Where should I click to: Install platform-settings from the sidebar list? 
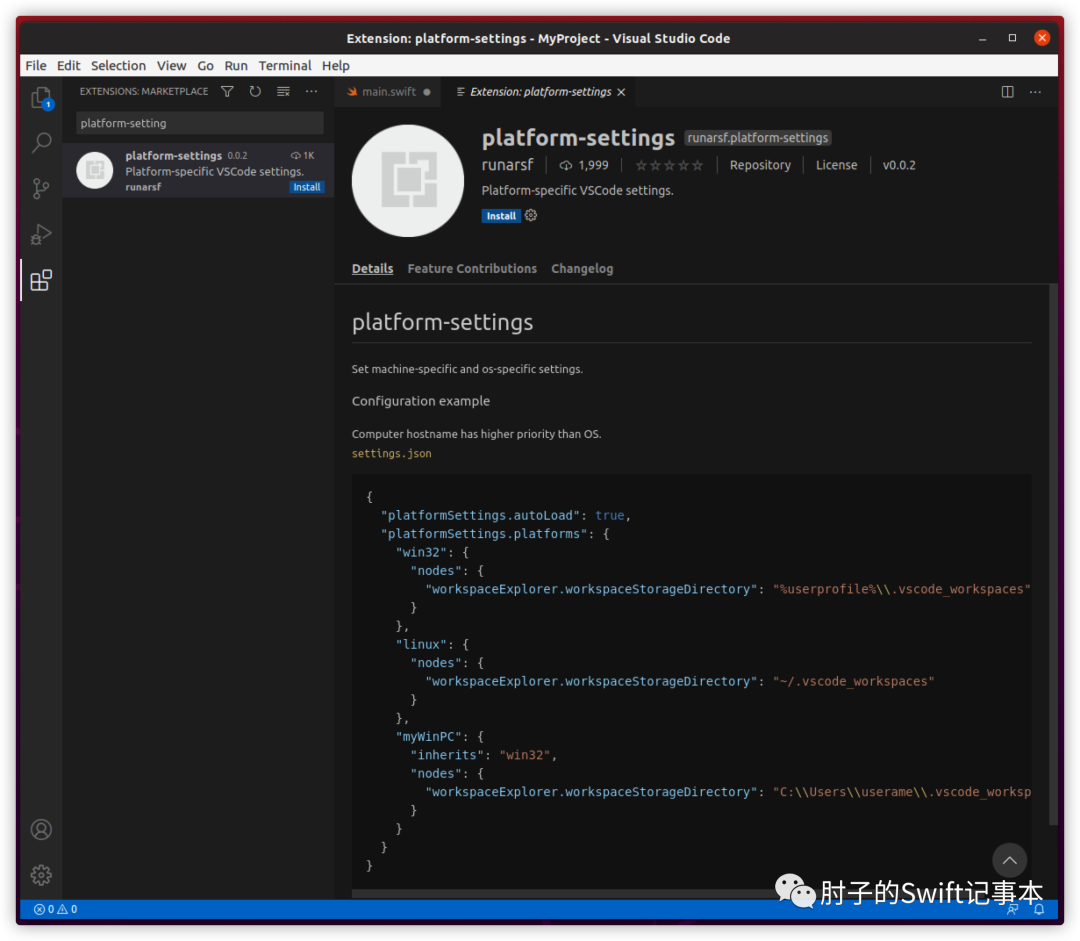click(307, 187)
